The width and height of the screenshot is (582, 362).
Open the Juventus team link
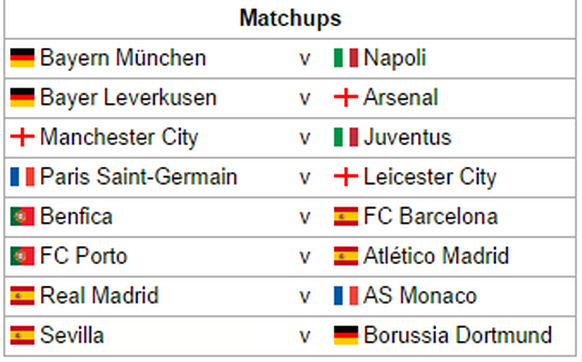pos(407,137)
